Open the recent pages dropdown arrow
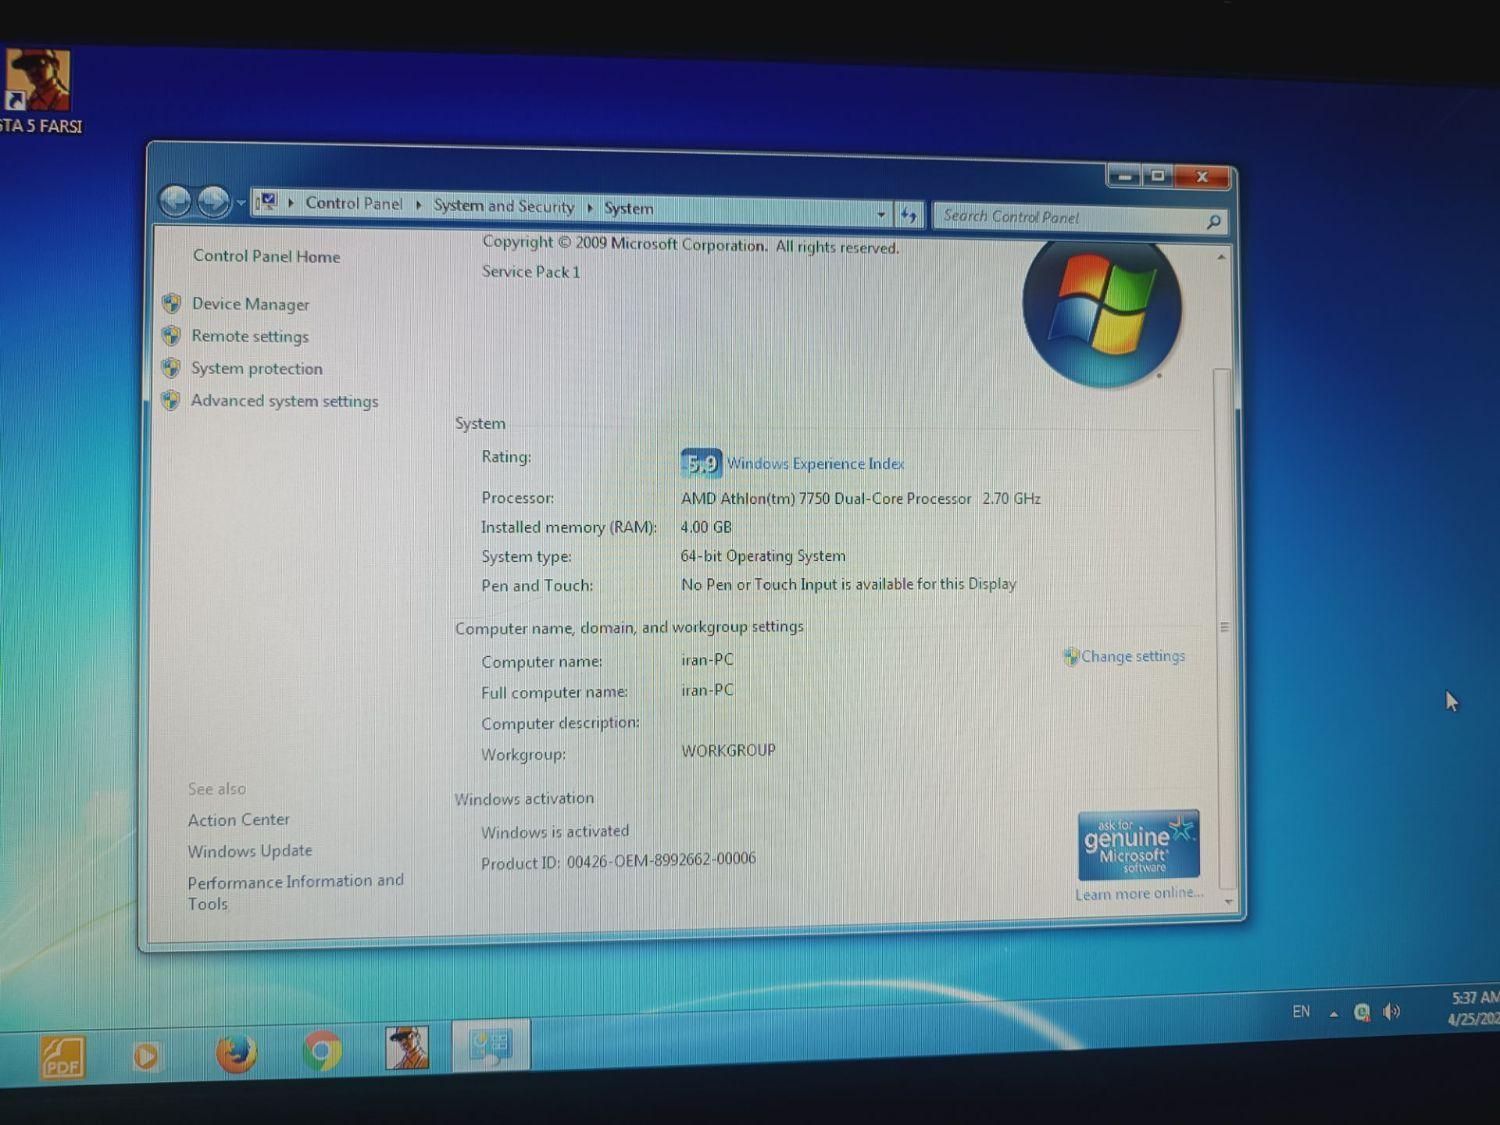This screenshot has width=1500, height=1125. tap(241, 204)
